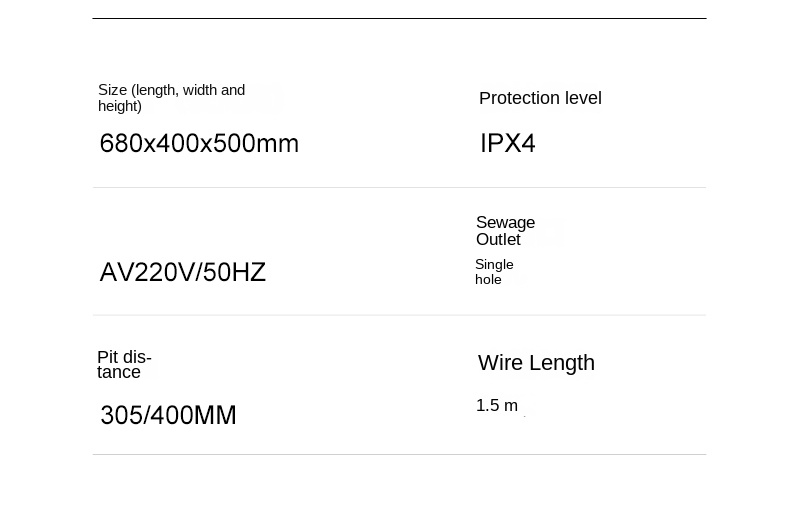Select the 305/400MM pit distance value
Image resolution: width=790 pixels, height=510 pixels.
pyautogui.click(x=168, y=415)
